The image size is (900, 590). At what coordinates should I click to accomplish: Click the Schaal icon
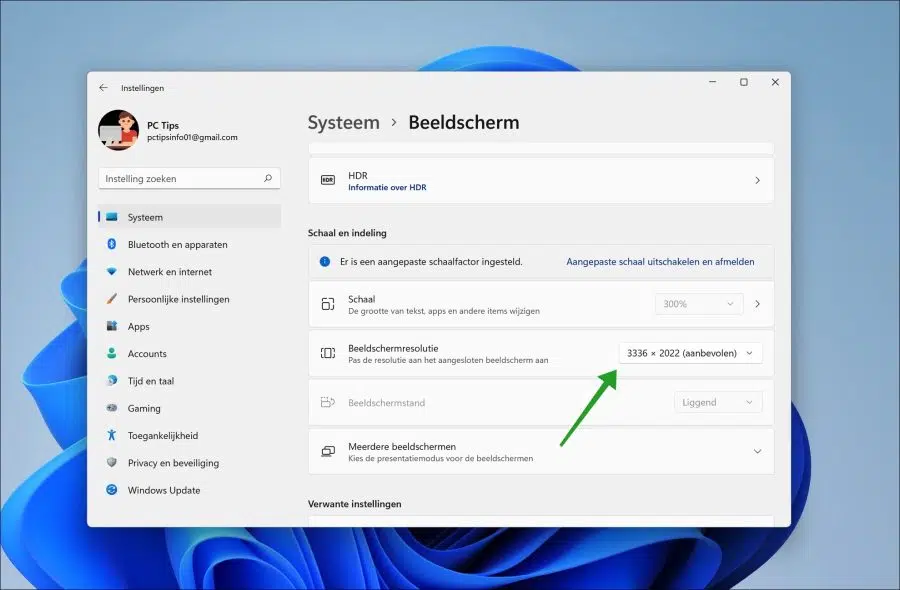[x=328, y=304]
